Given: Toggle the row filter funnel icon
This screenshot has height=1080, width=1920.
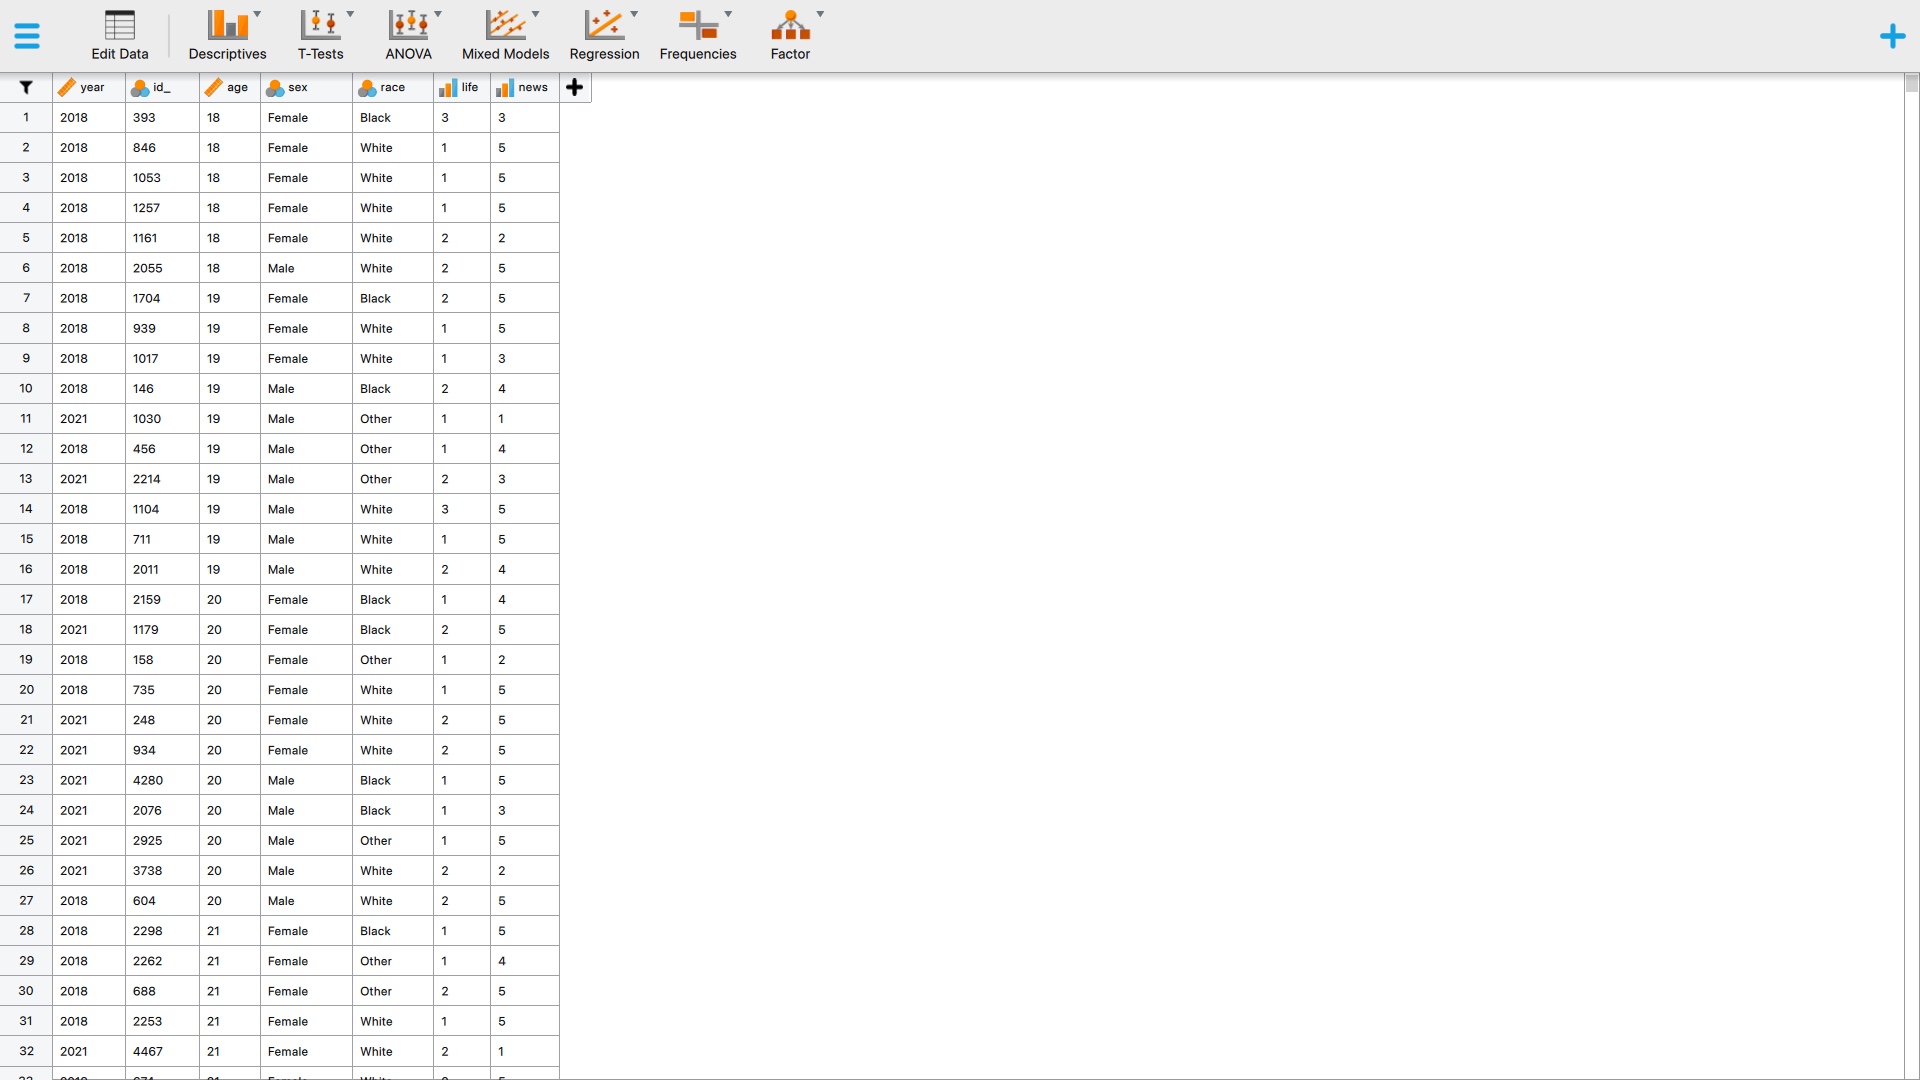Looking at the screenshot, I should pyautogui.click(x=26, y=88).
